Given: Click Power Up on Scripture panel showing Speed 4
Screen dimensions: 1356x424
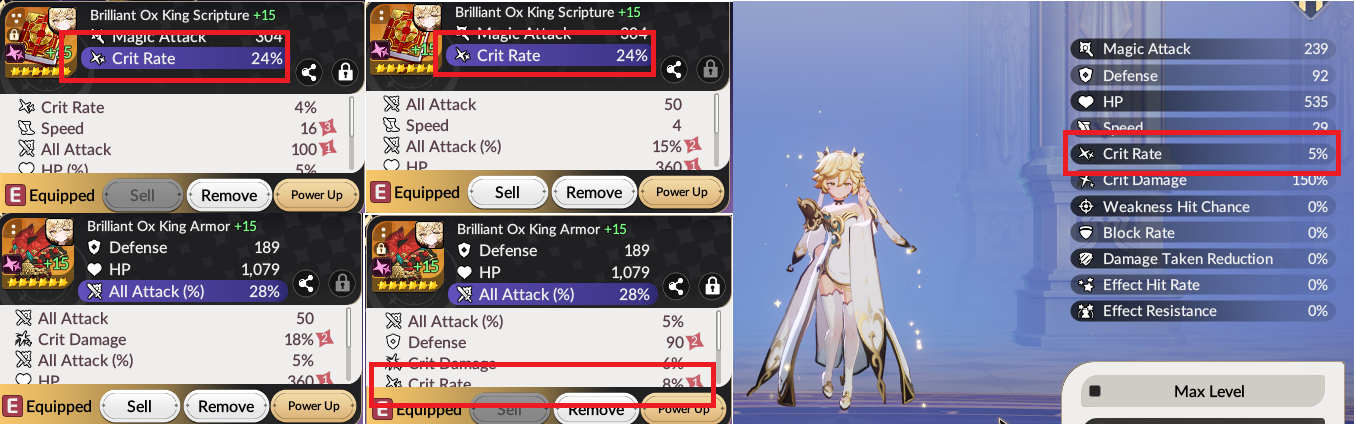Looking at the screenshot, I should tap(682, 192).
